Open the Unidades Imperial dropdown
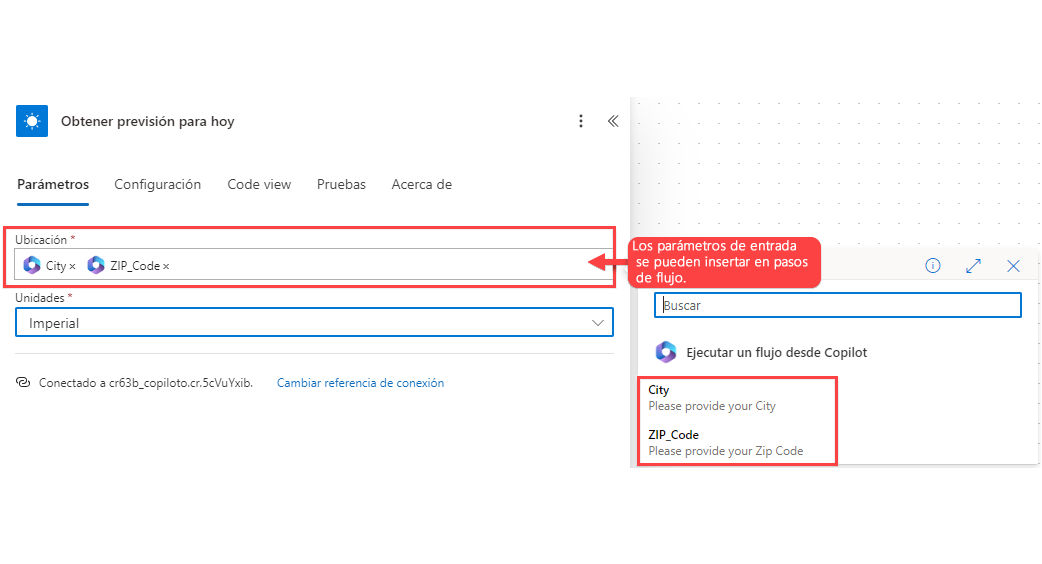The image size is (1042, 564). click(314, 323)
